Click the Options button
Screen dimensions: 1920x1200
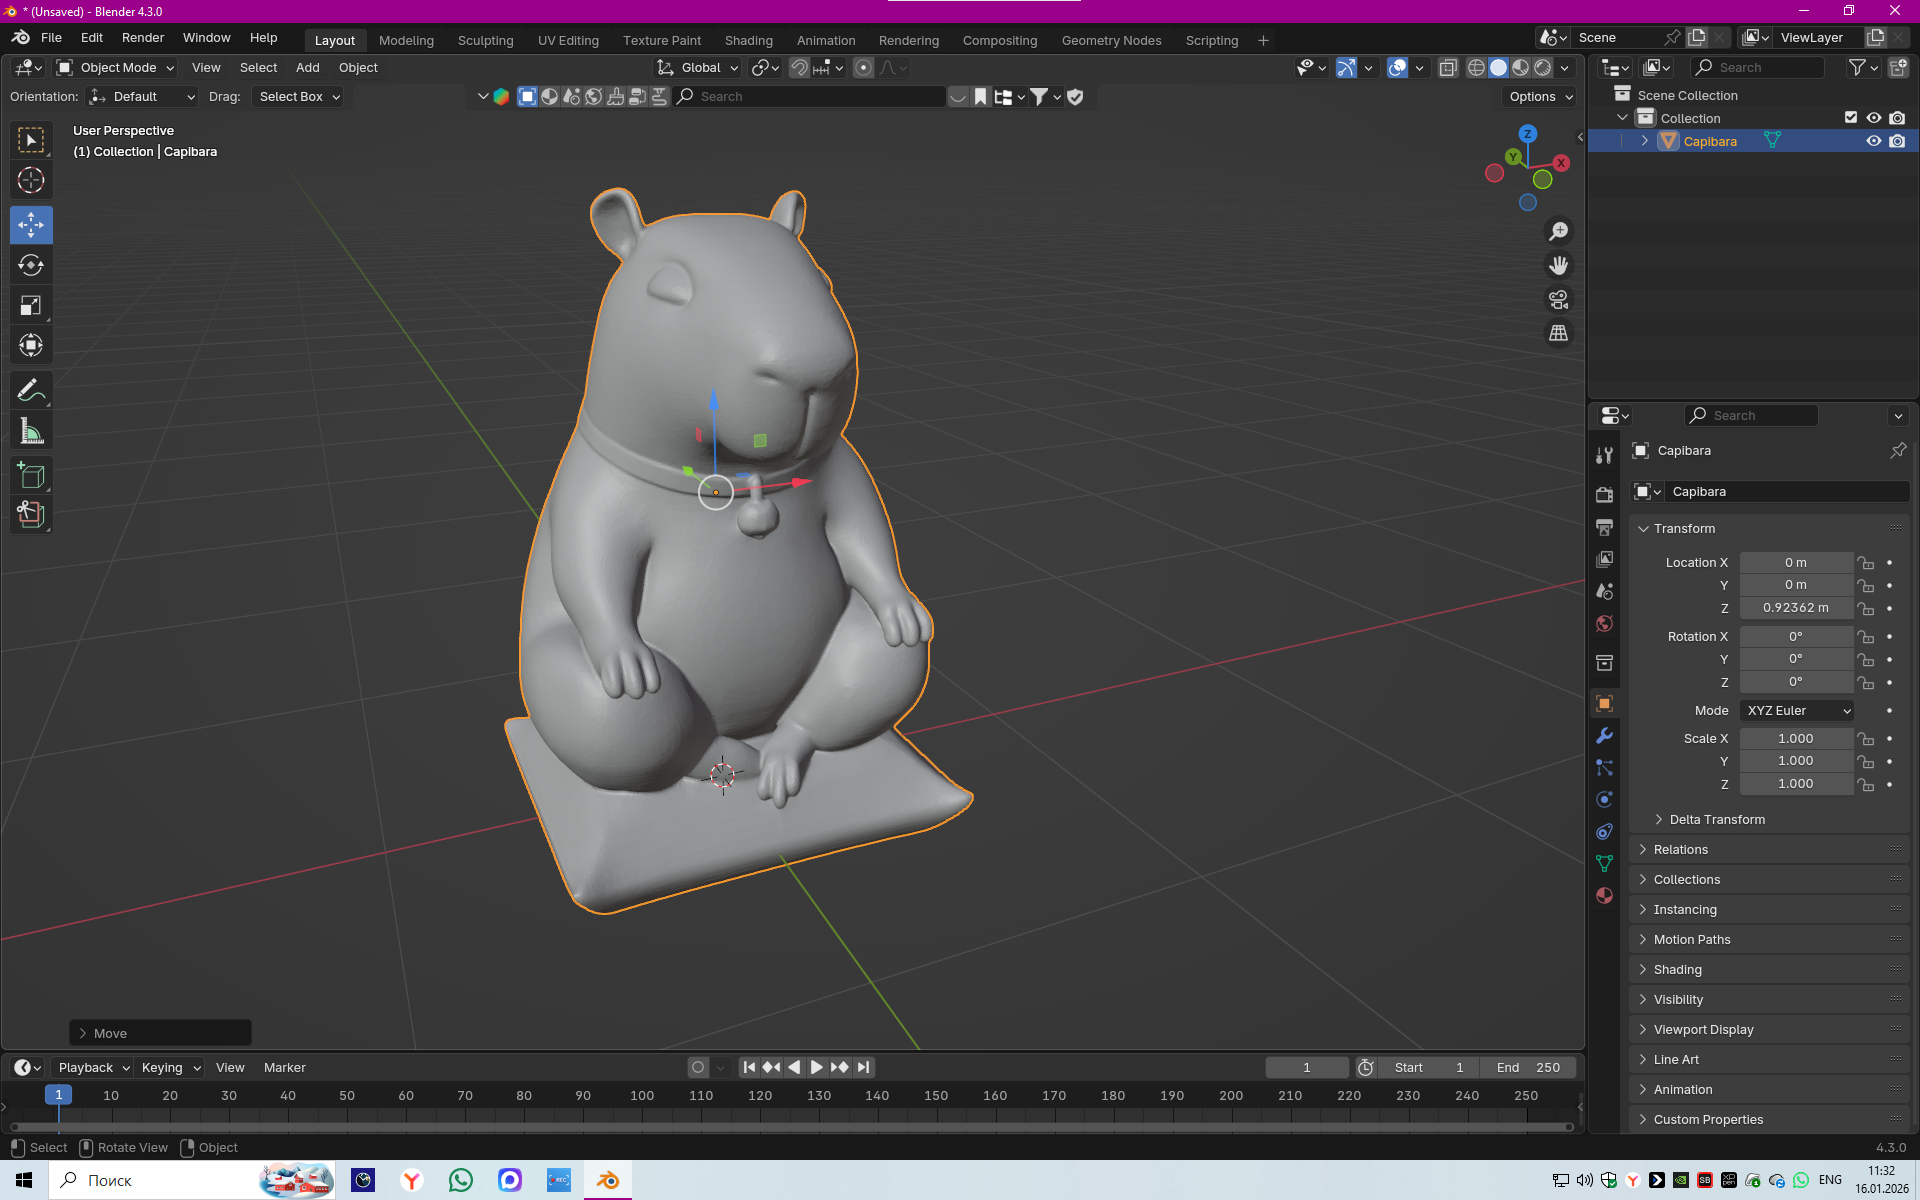point(1540,97)
